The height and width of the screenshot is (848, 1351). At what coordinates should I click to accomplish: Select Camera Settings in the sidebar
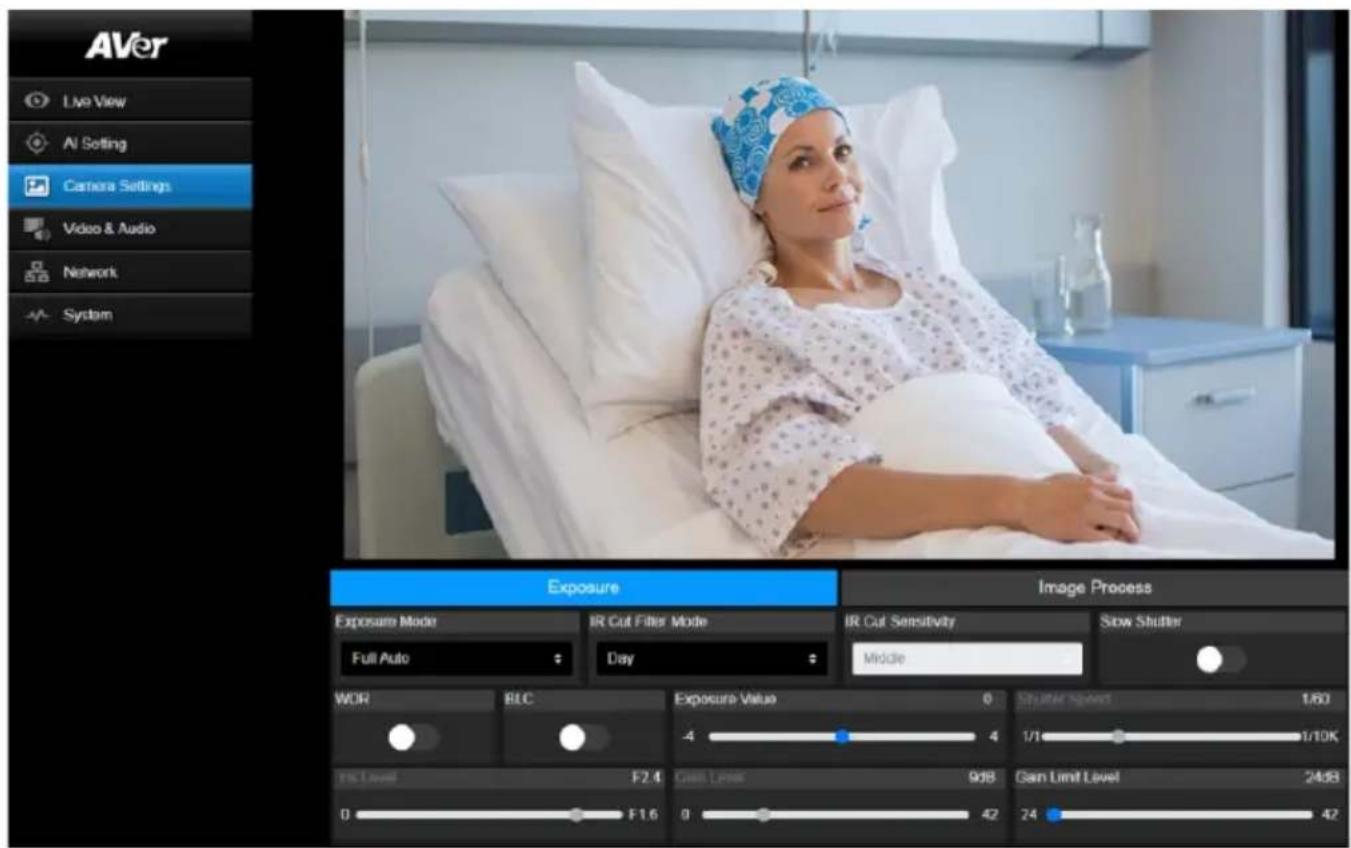click(x=130, y=186)
